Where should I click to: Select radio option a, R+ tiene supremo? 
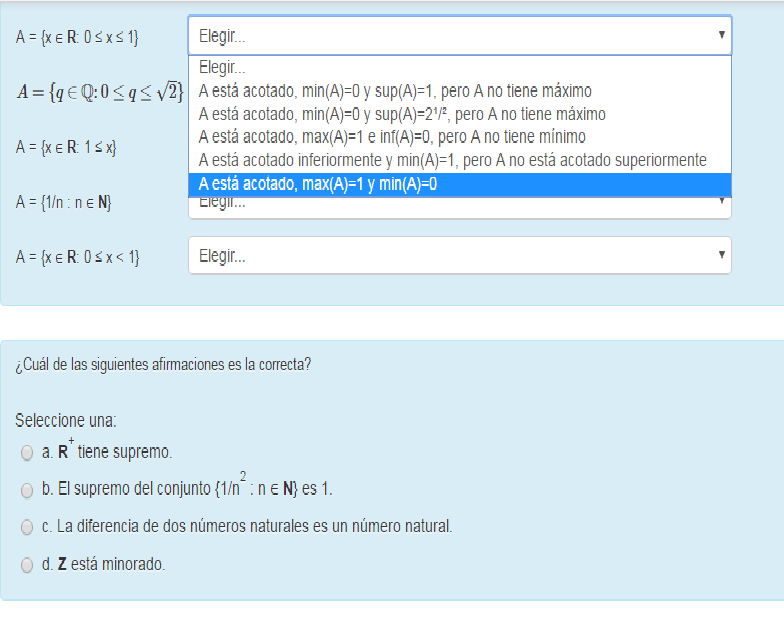26,453
